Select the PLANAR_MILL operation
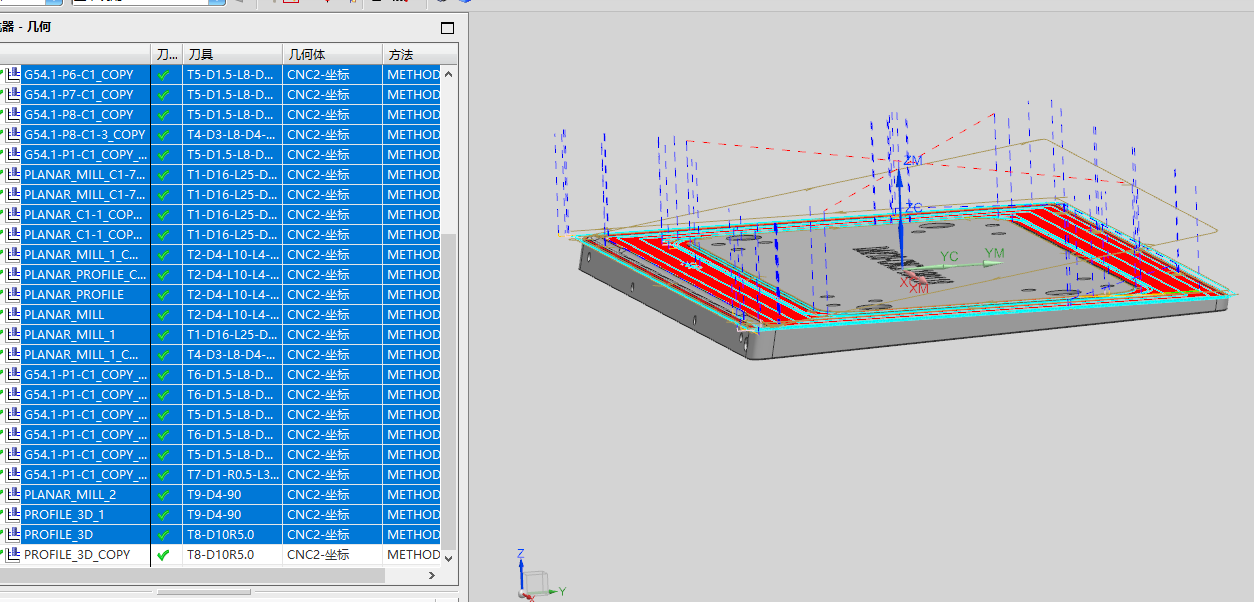Viewport: 1254px width, 602px height. pyautogui.click(x=64, y=314)
